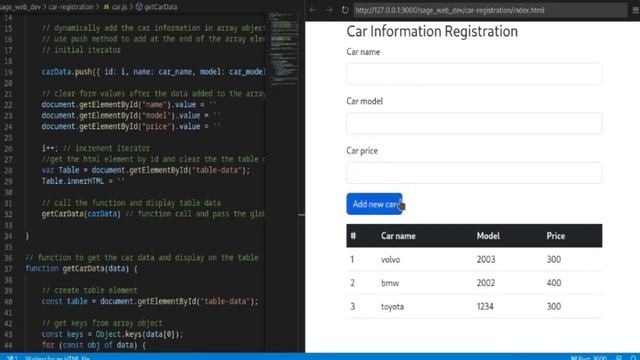Screen dimensions: 640x360
Task: Click the Car name form label
Action: click(363, 52)
